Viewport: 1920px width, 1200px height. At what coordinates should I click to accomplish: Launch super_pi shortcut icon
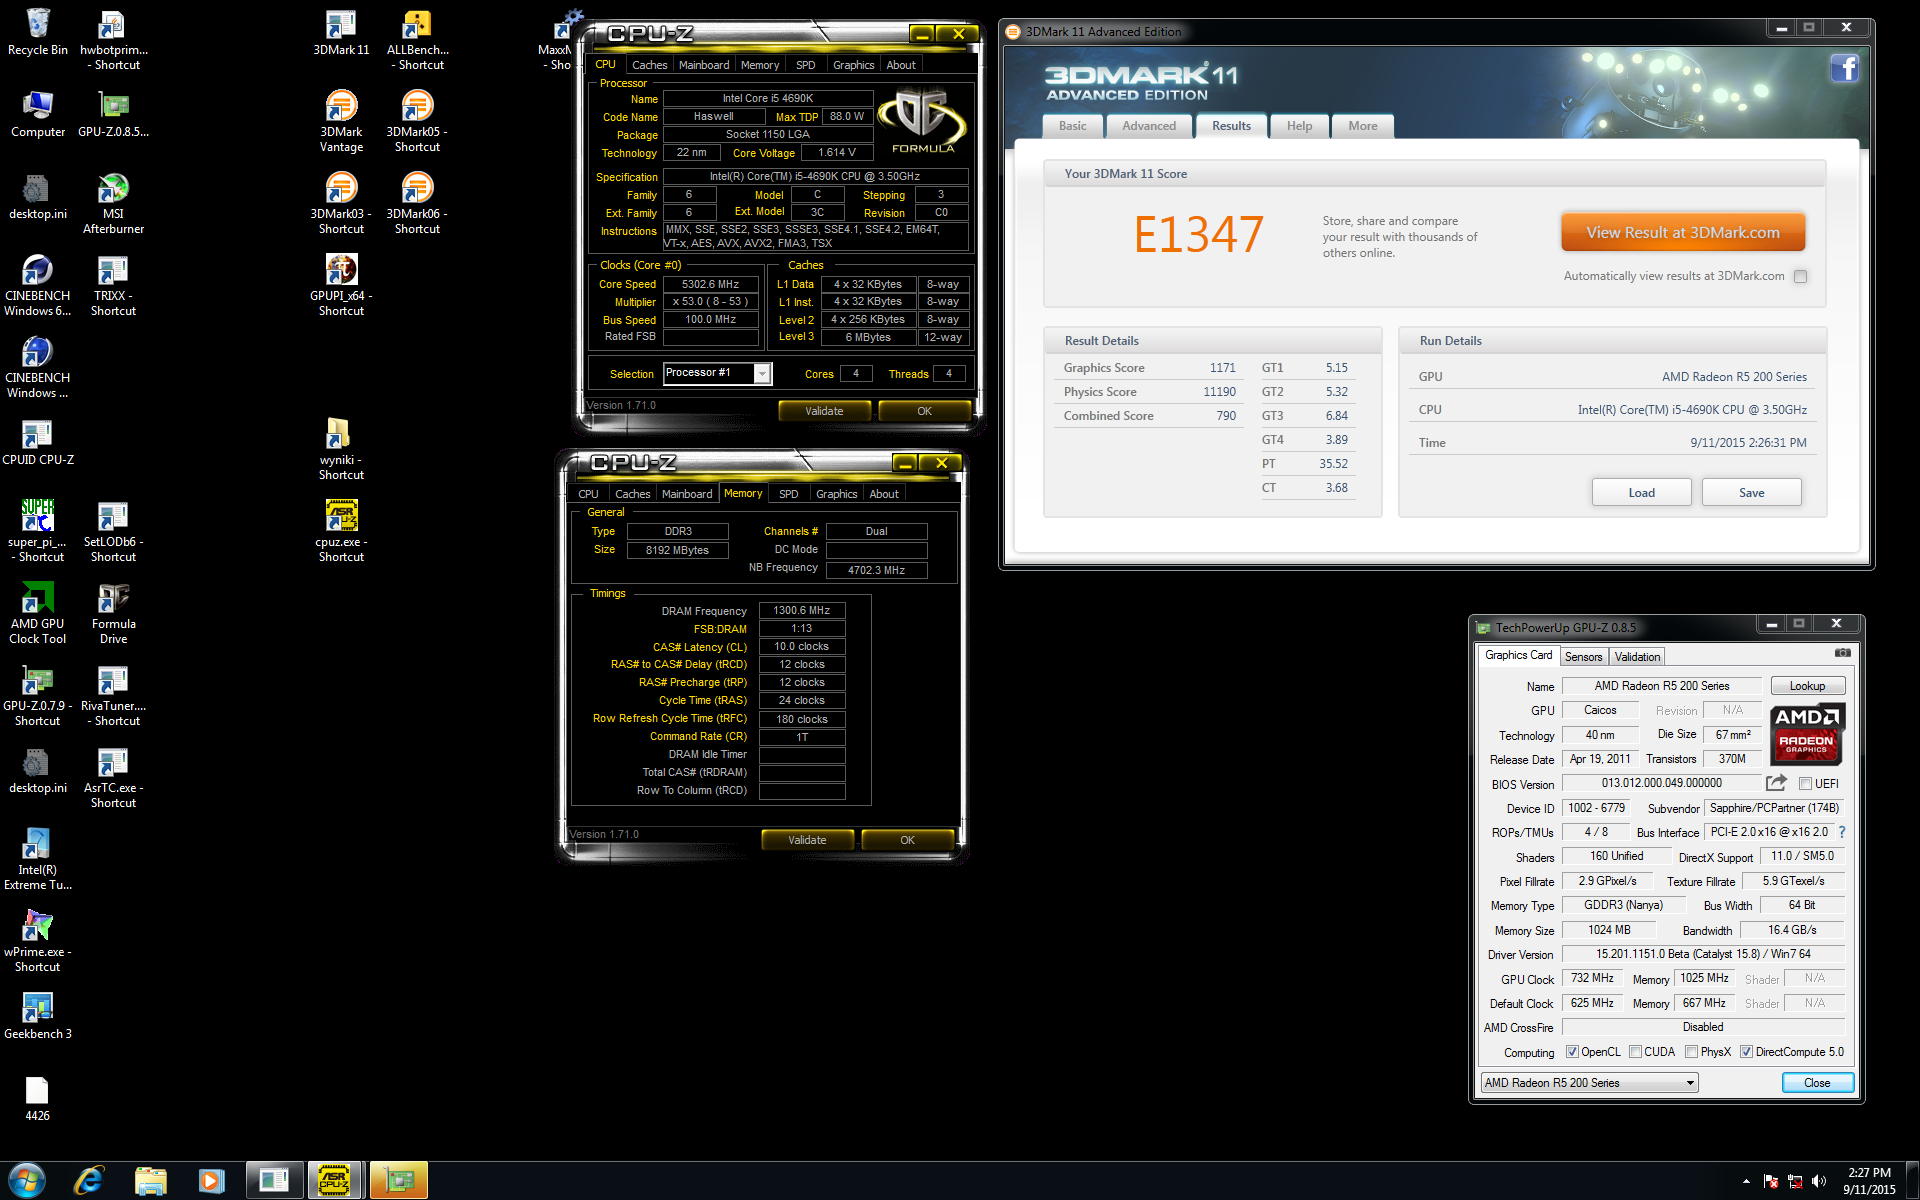pos(38,532)
